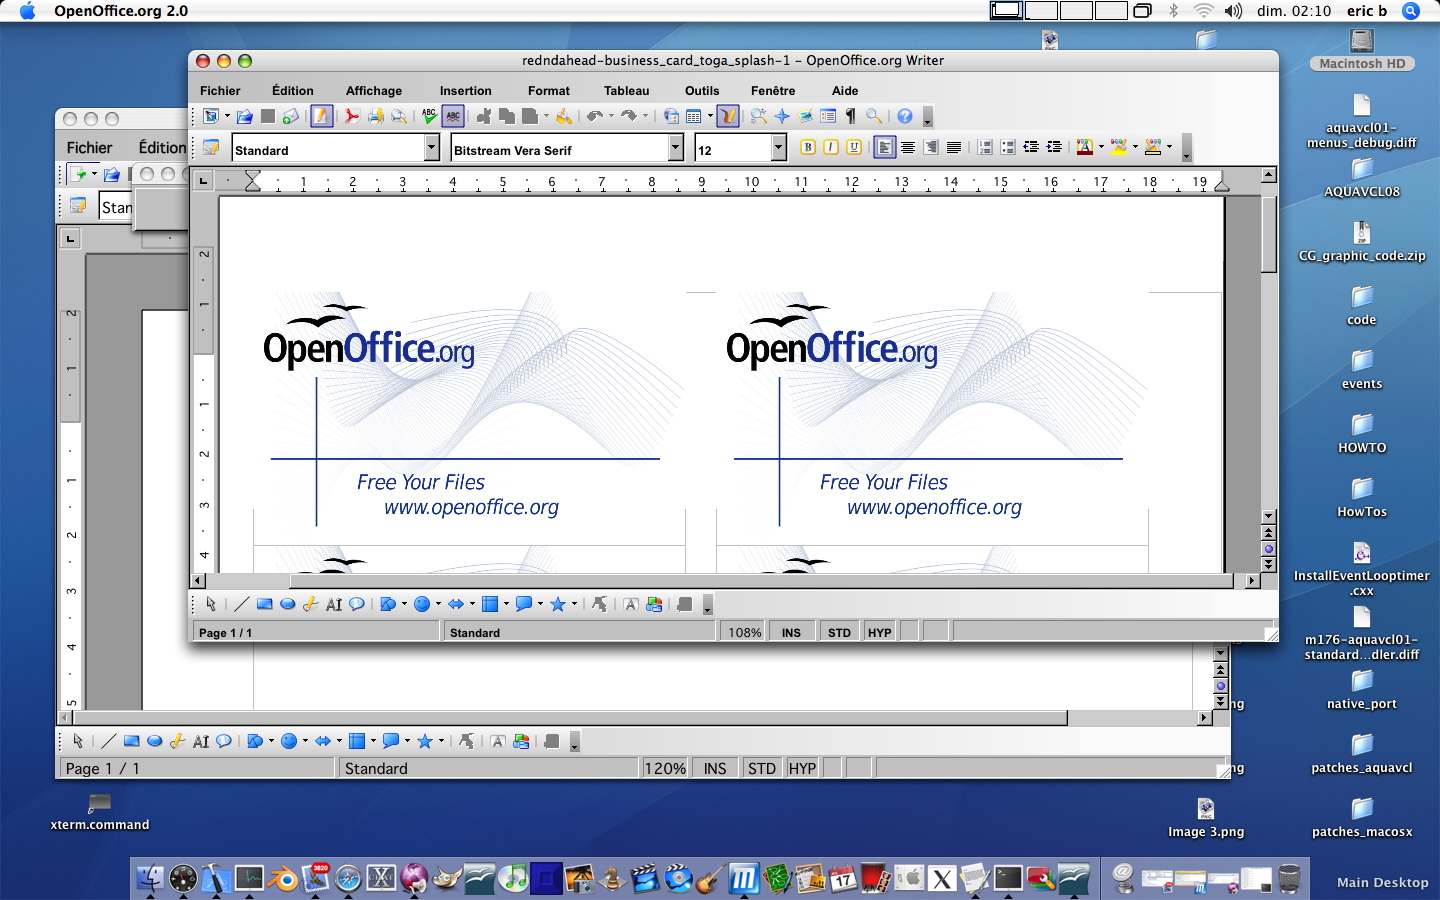Toggle Underline formatting button
This screenshot has width=1440, height=900.
(854, 147)
